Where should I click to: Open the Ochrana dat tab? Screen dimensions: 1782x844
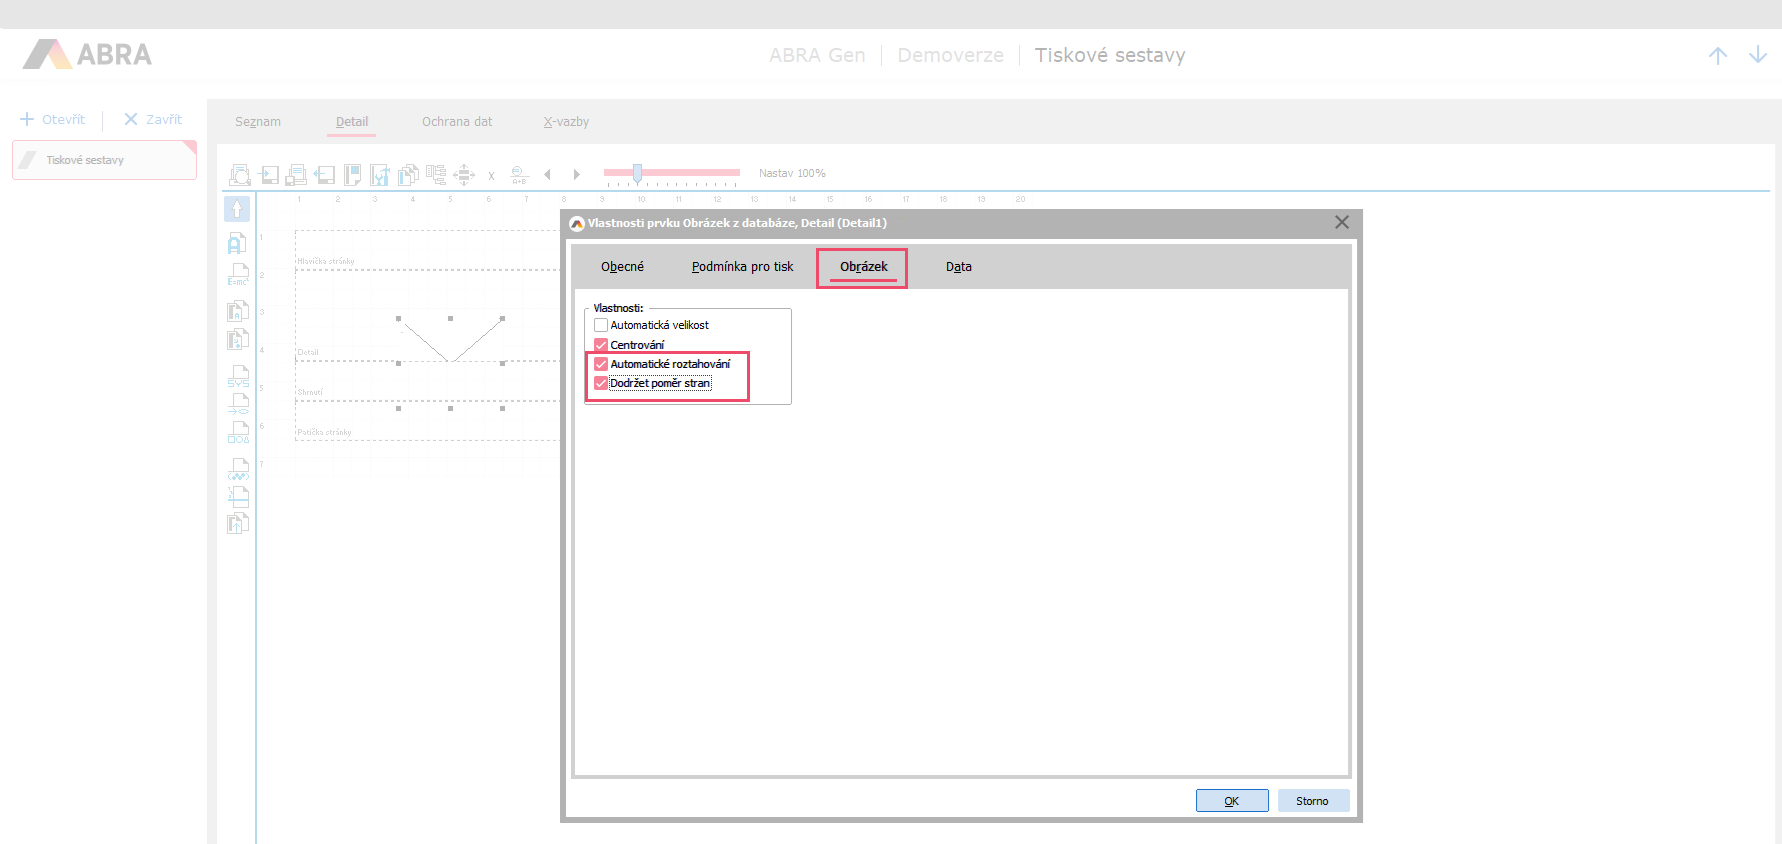click(x=457, y=122)
